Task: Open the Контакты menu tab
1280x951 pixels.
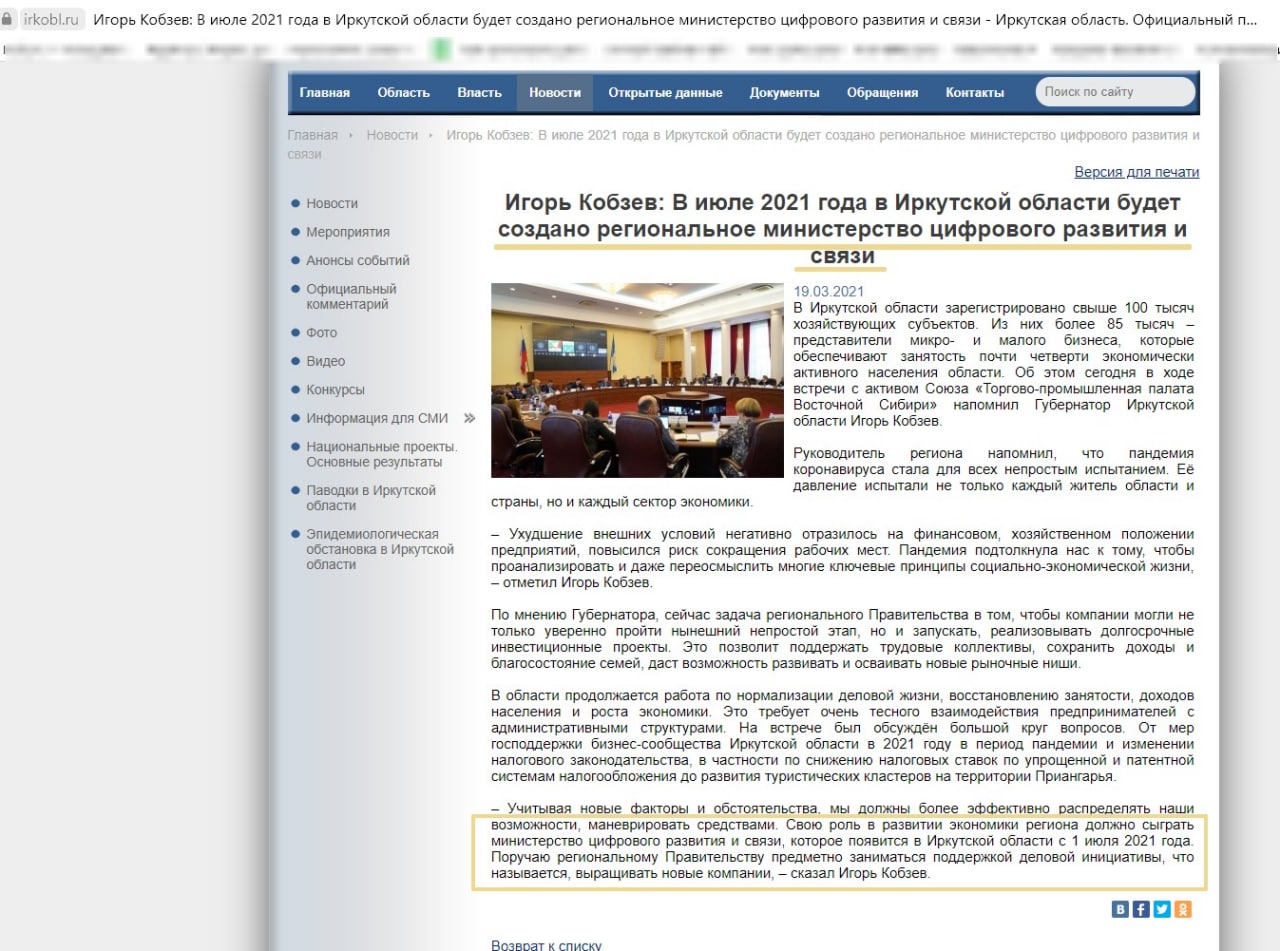Action: (x=975, y=92)
